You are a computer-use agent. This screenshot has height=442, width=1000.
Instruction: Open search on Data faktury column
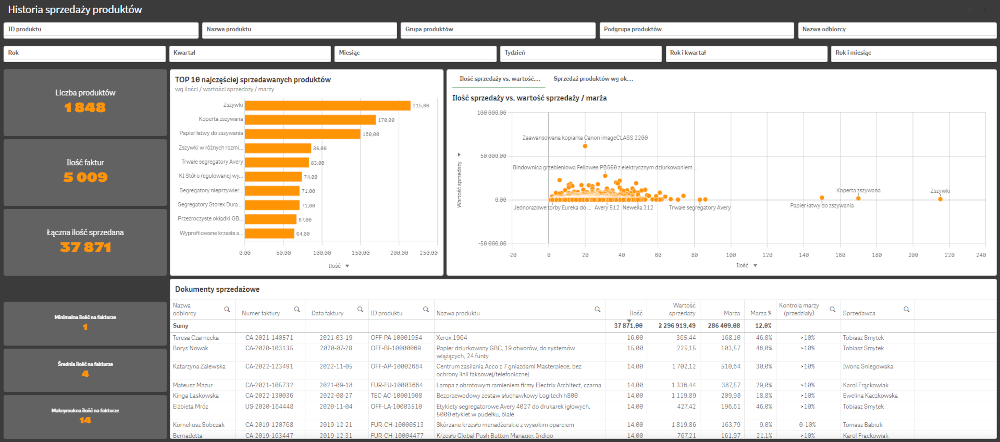tap(361, 309)
